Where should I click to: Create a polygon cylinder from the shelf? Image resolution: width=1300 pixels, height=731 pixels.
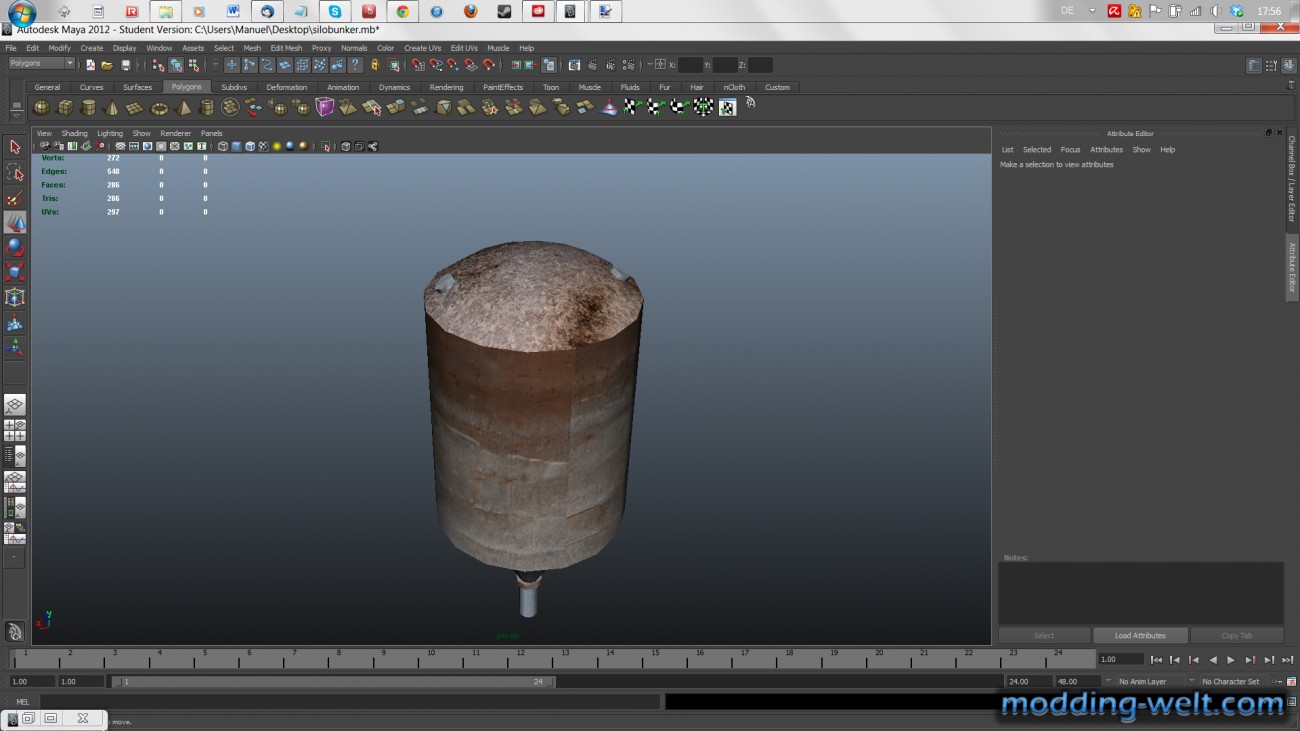coord(89,107)
